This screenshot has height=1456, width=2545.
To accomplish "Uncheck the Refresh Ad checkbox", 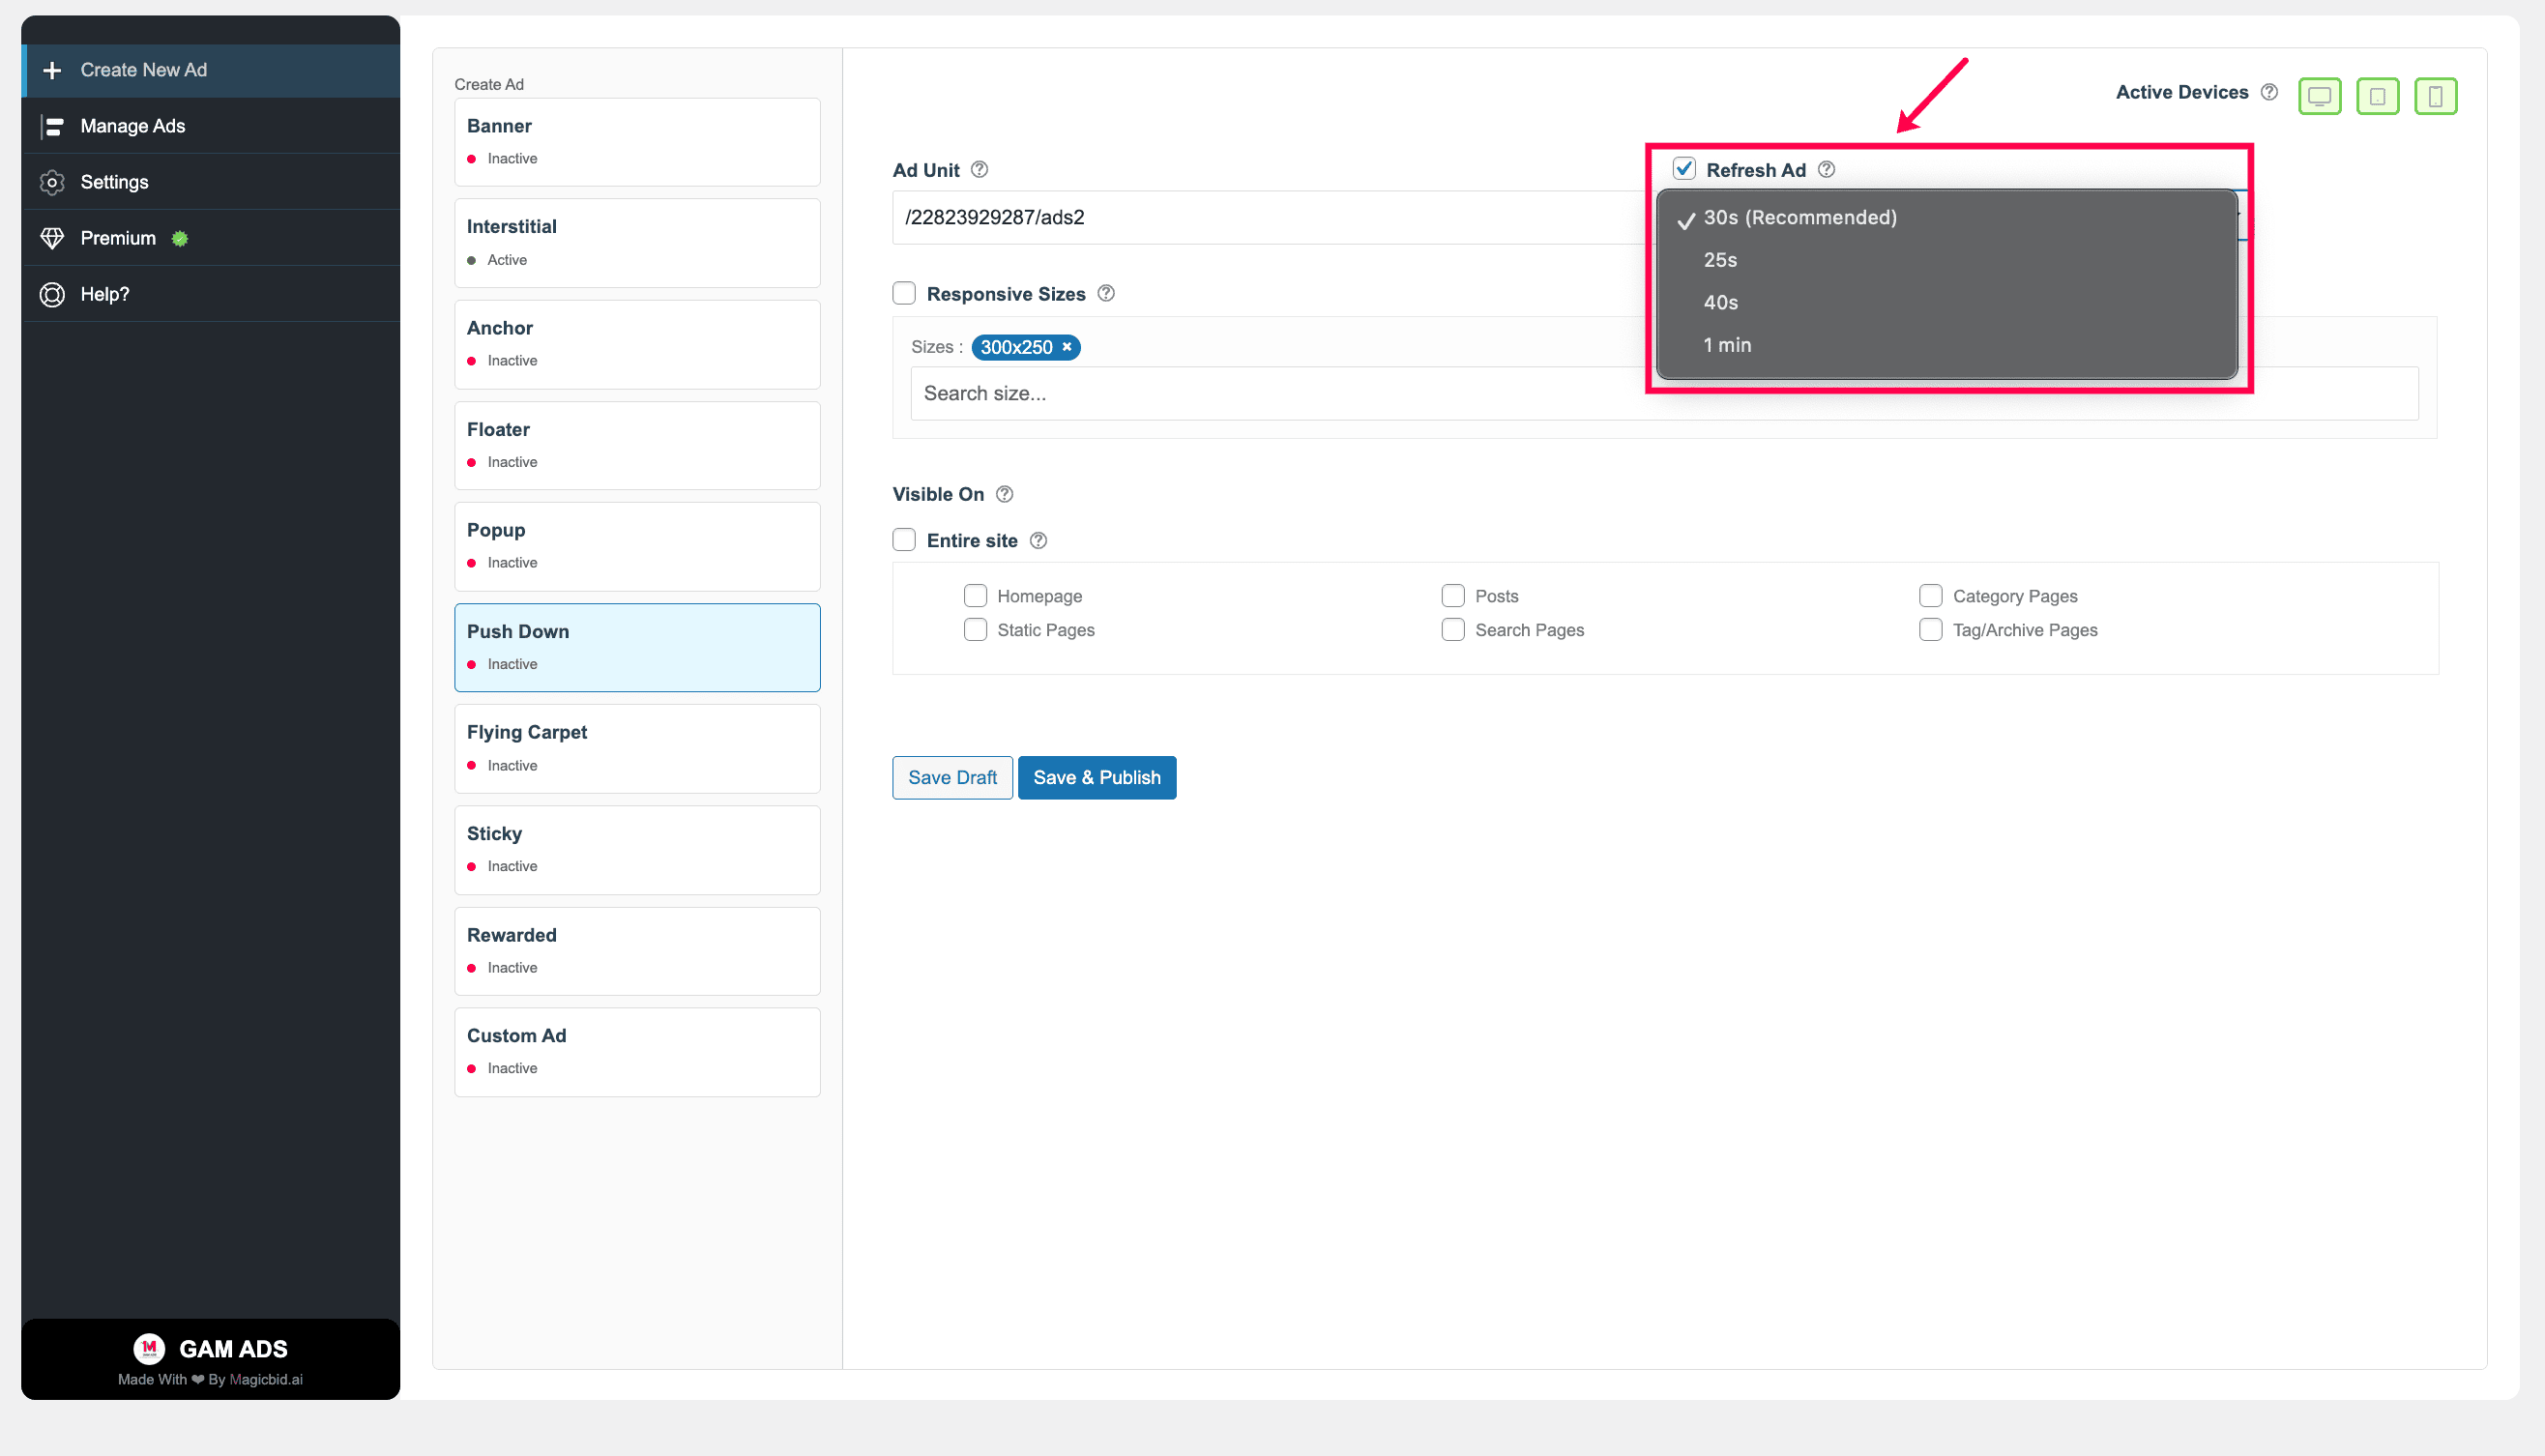I will click(x=1684, y=169).
